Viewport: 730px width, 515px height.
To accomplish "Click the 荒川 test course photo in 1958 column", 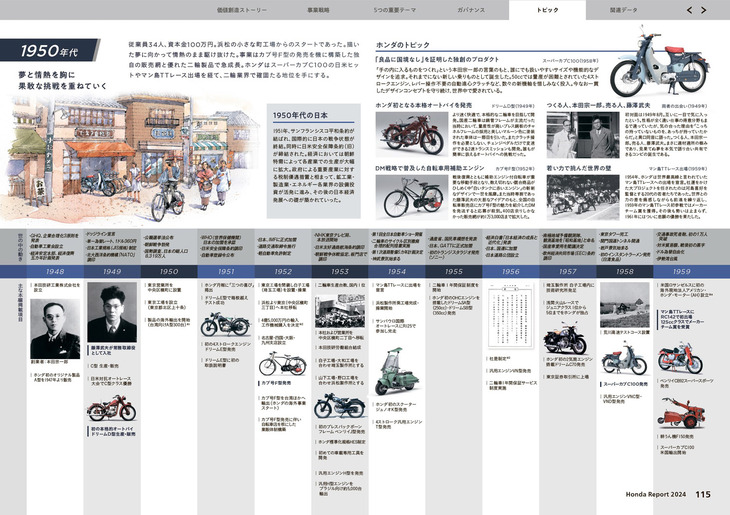I will tap(624, 305).
